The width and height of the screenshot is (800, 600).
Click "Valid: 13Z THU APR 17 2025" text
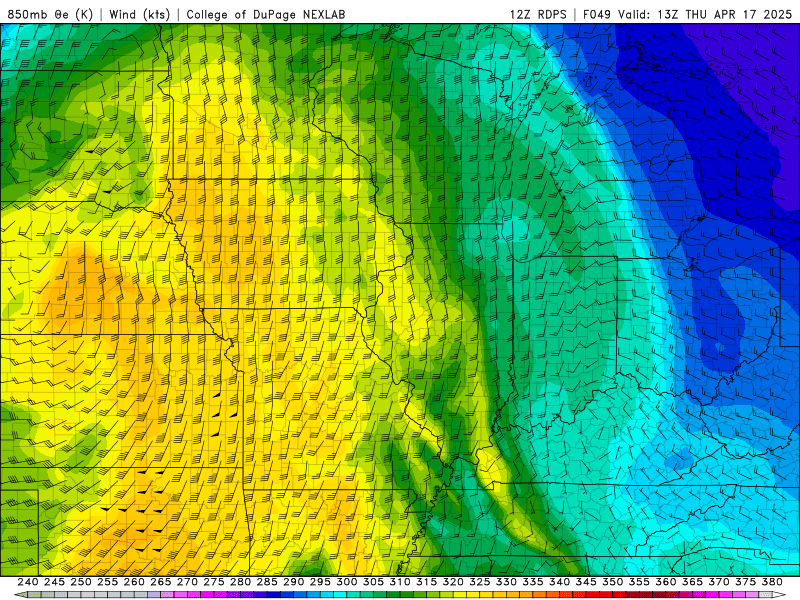tap(705, 14)
